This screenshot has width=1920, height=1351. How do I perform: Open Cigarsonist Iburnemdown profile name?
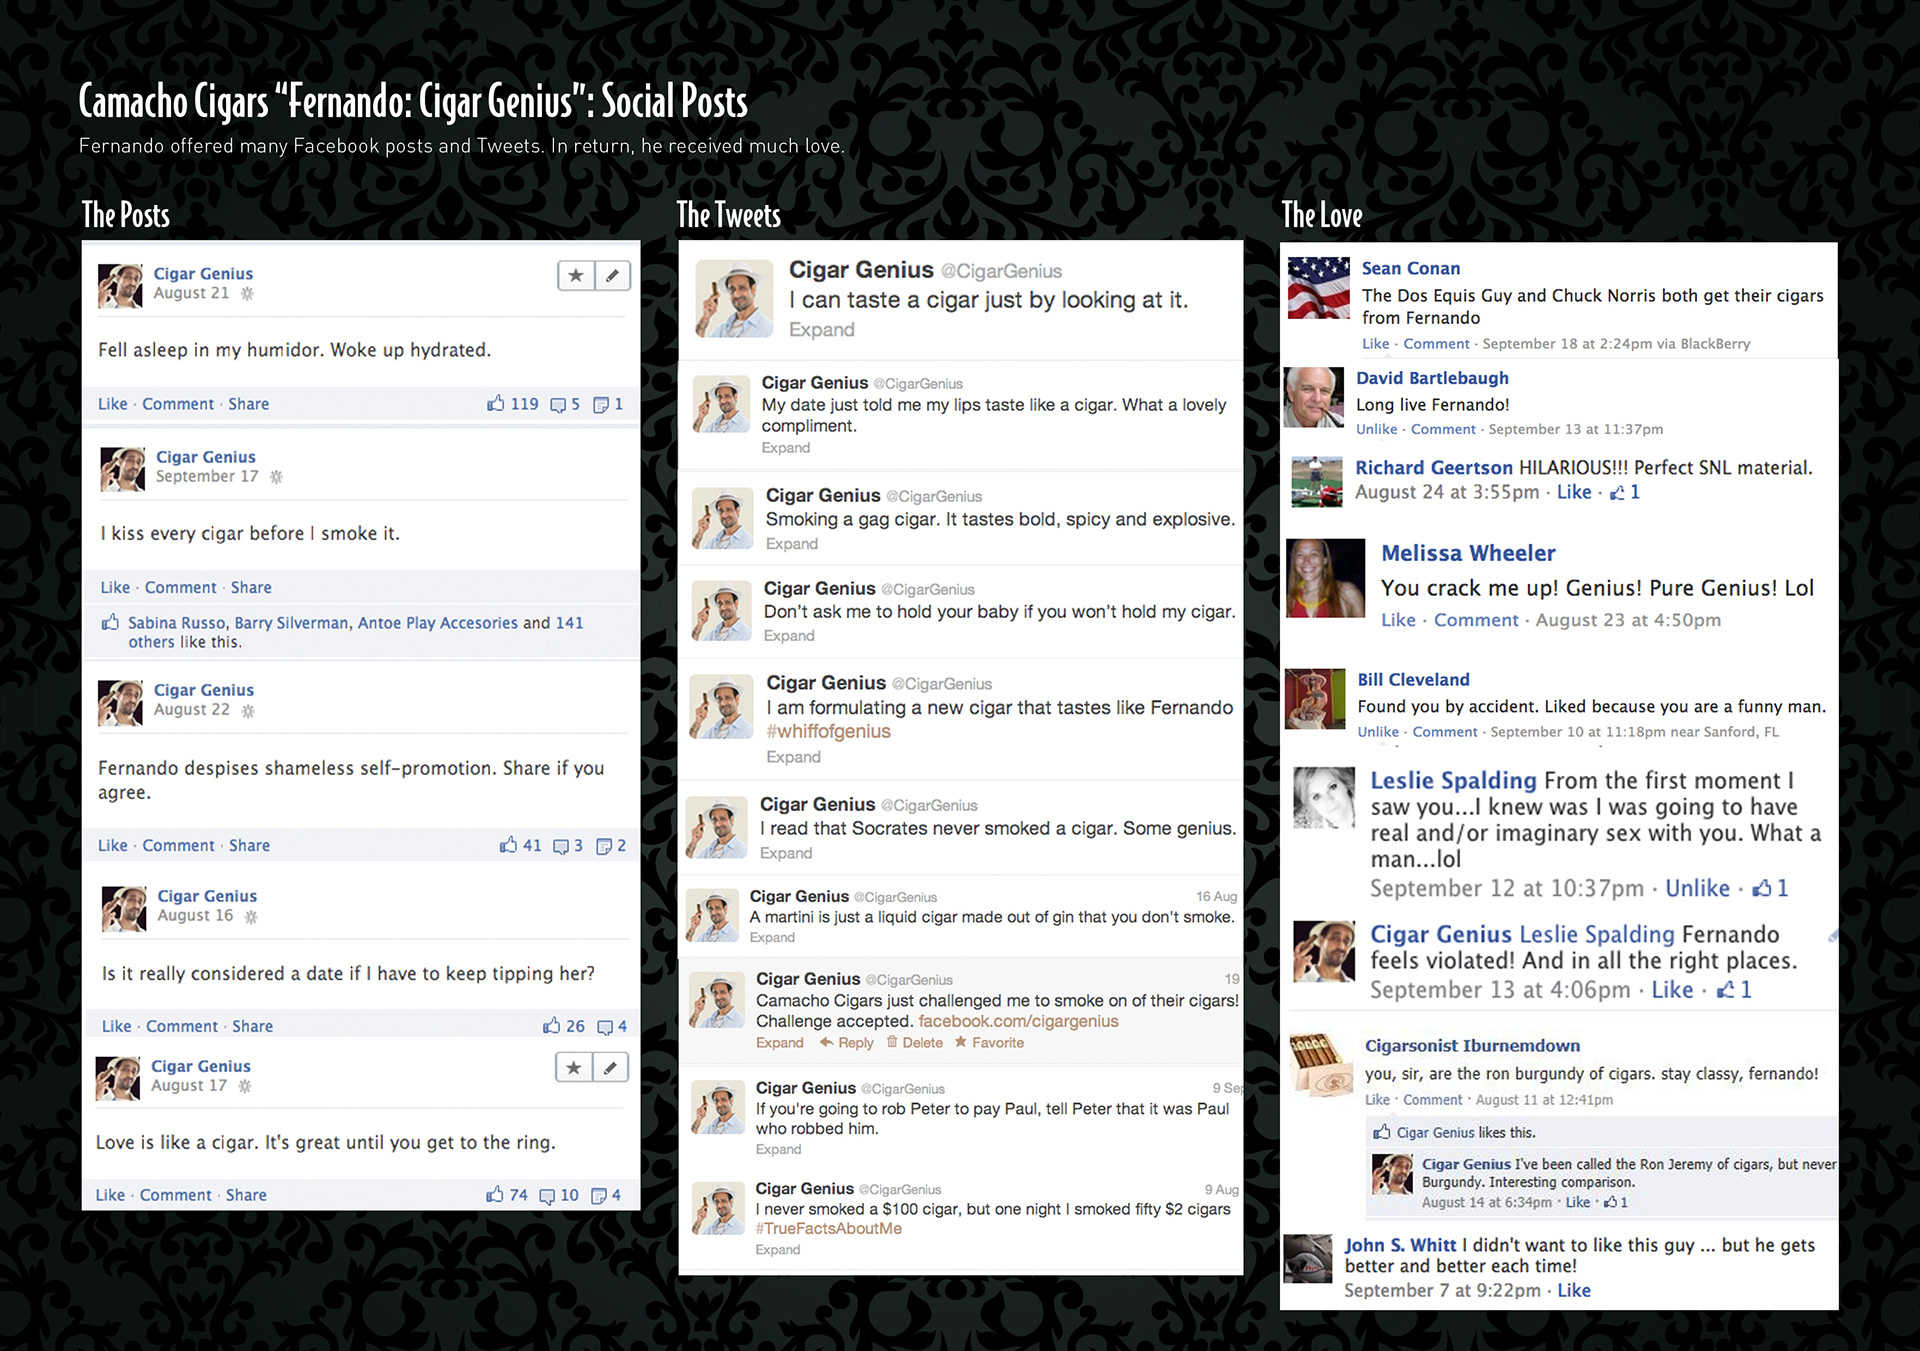click(1473, 1046)
